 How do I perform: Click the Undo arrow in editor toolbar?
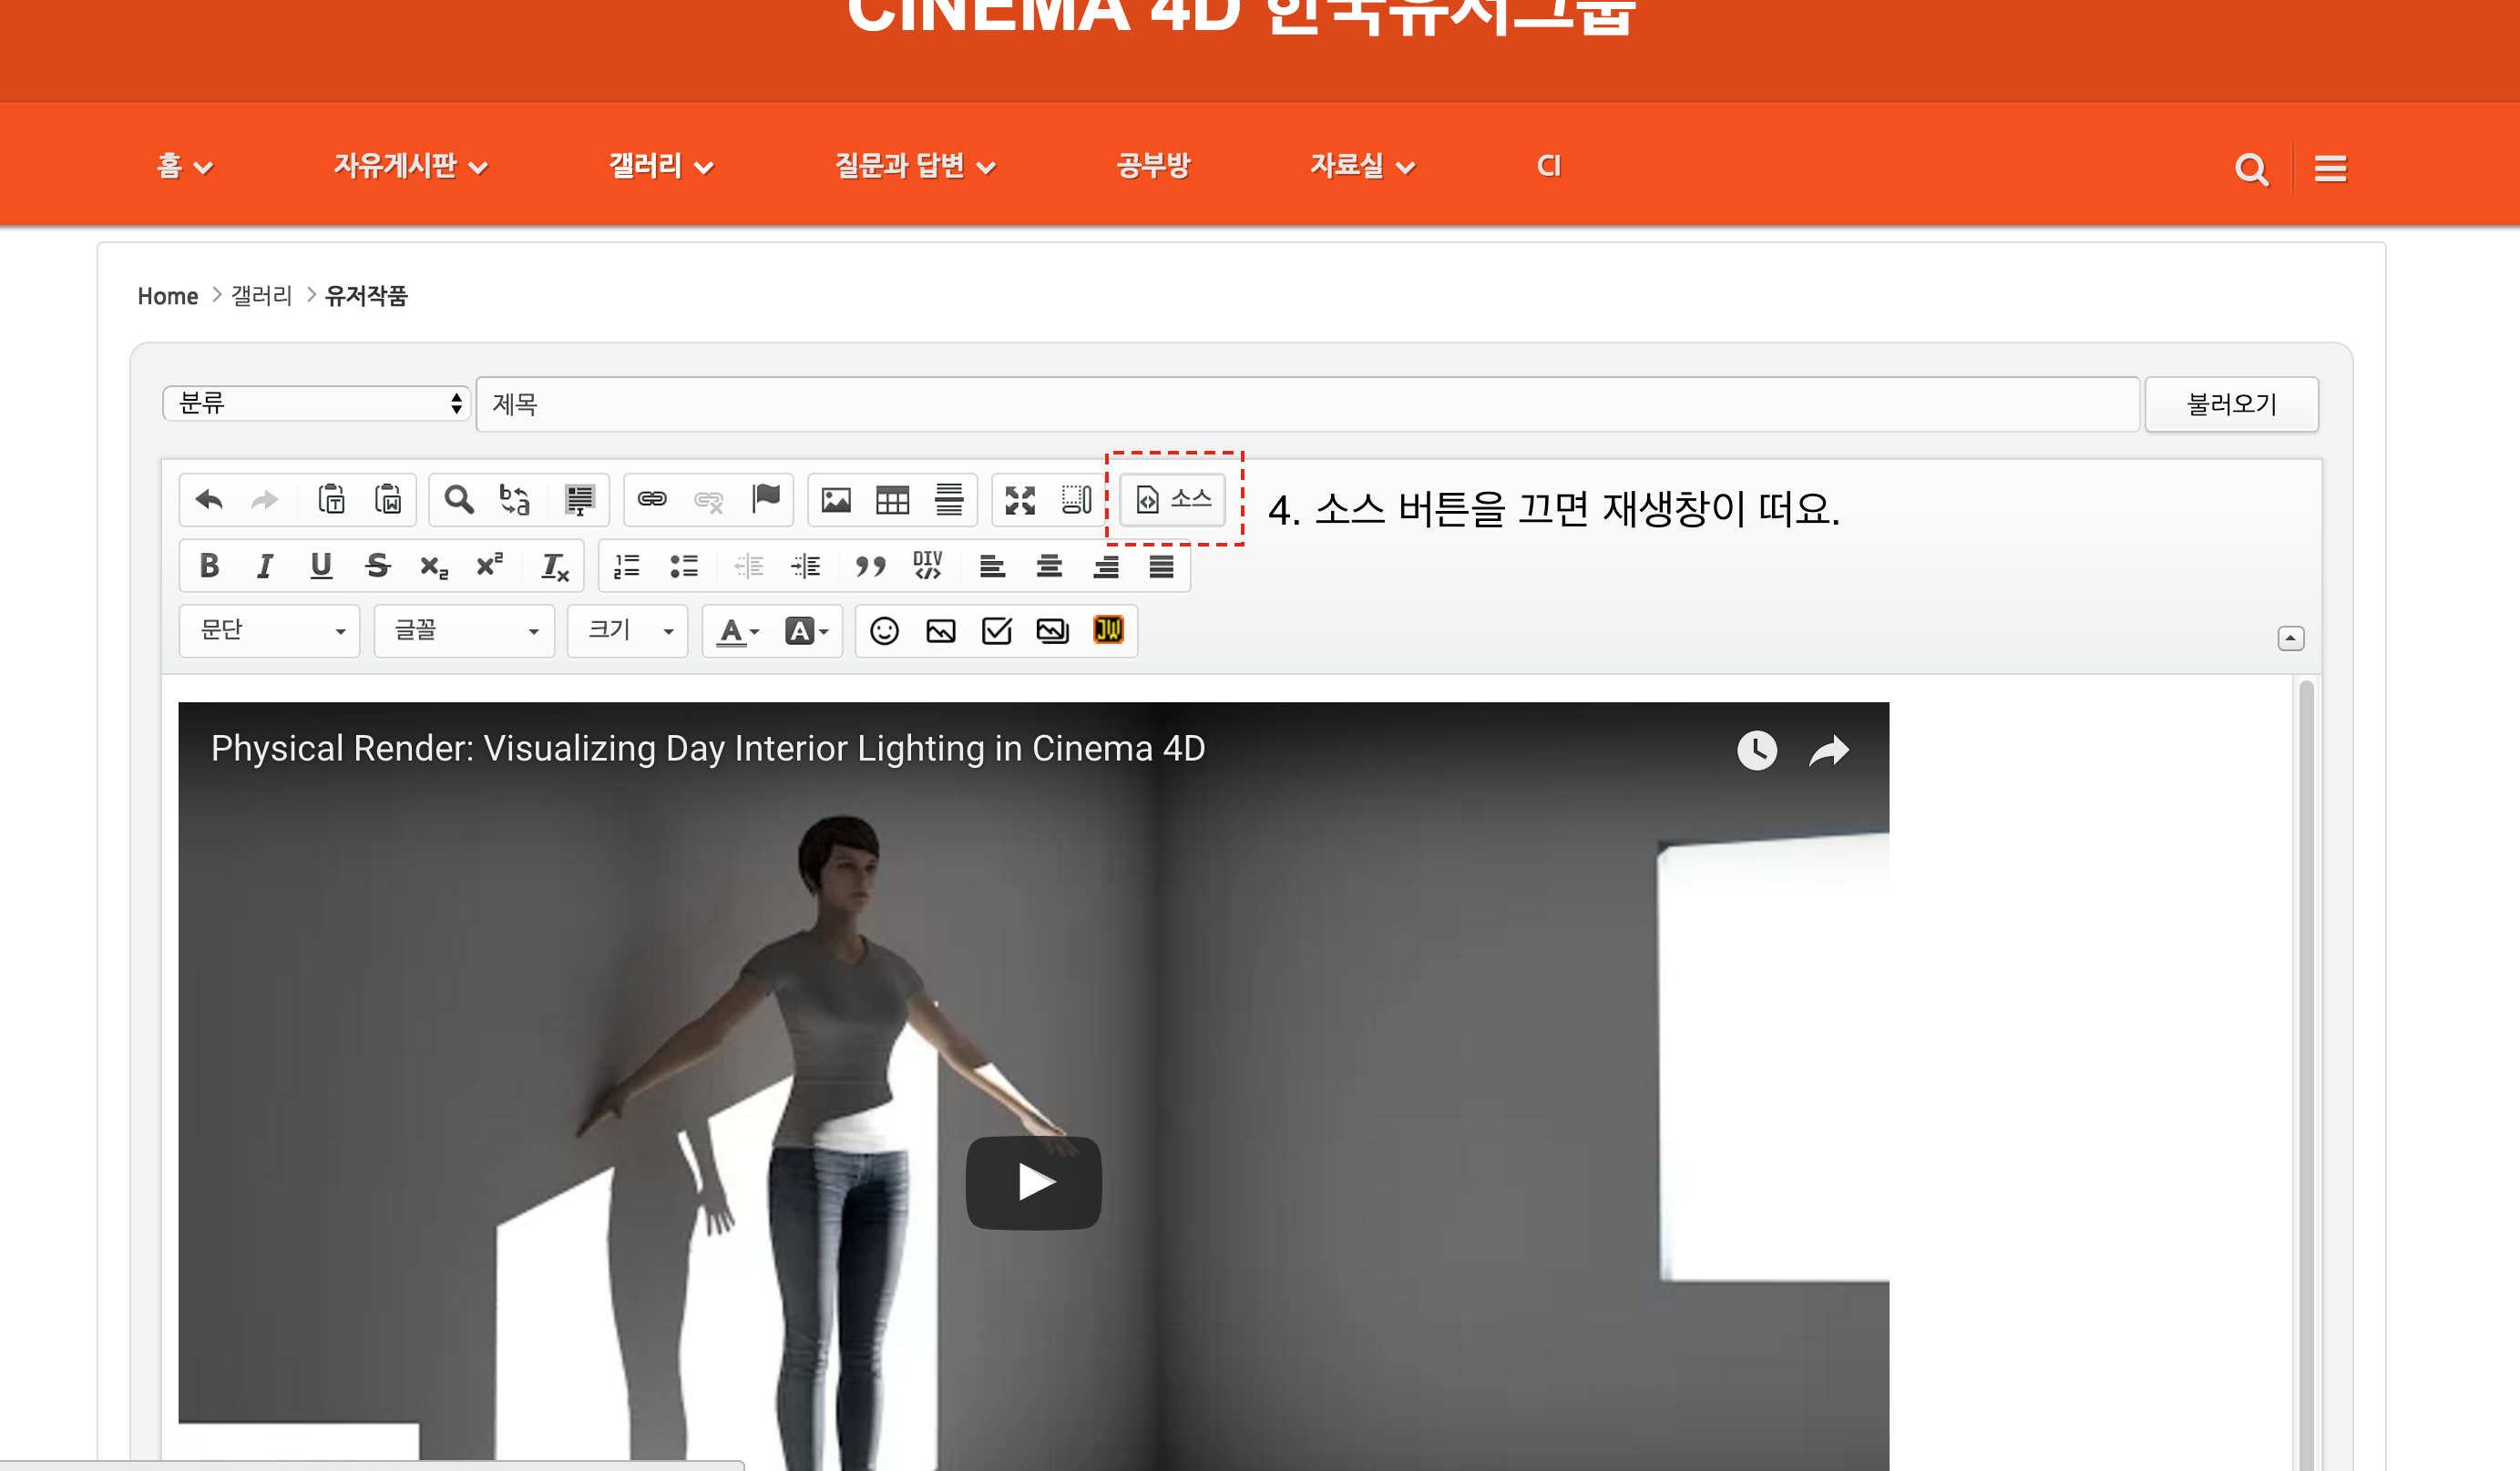pyautogui.click(x=209, y=499)
